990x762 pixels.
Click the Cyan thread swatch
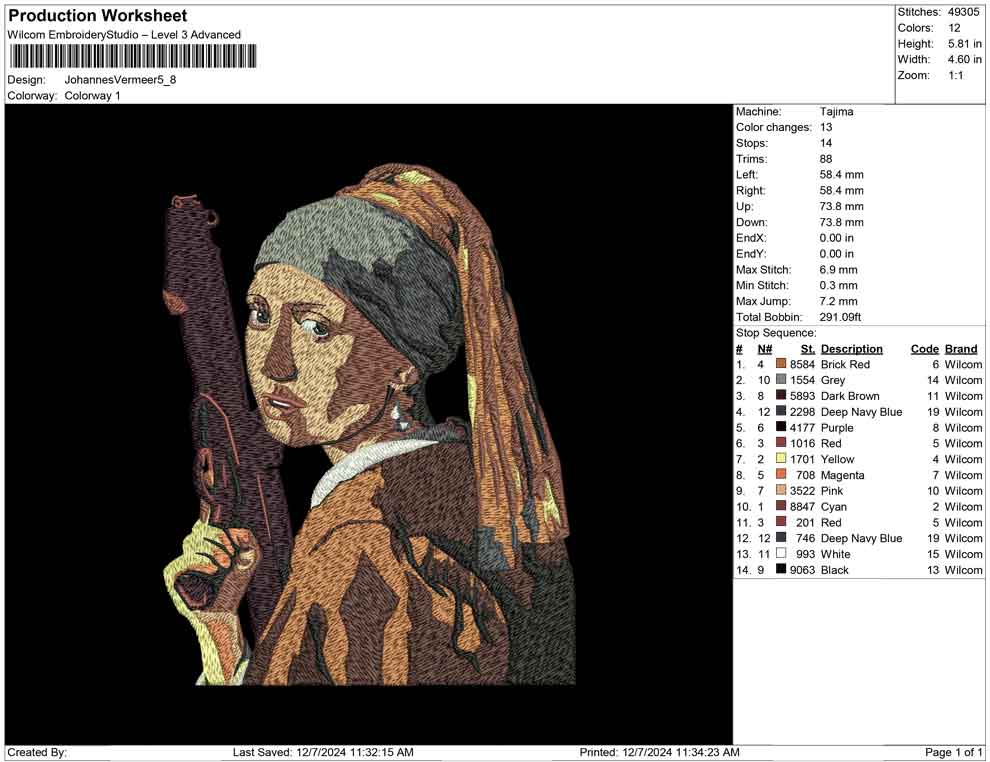781,507
